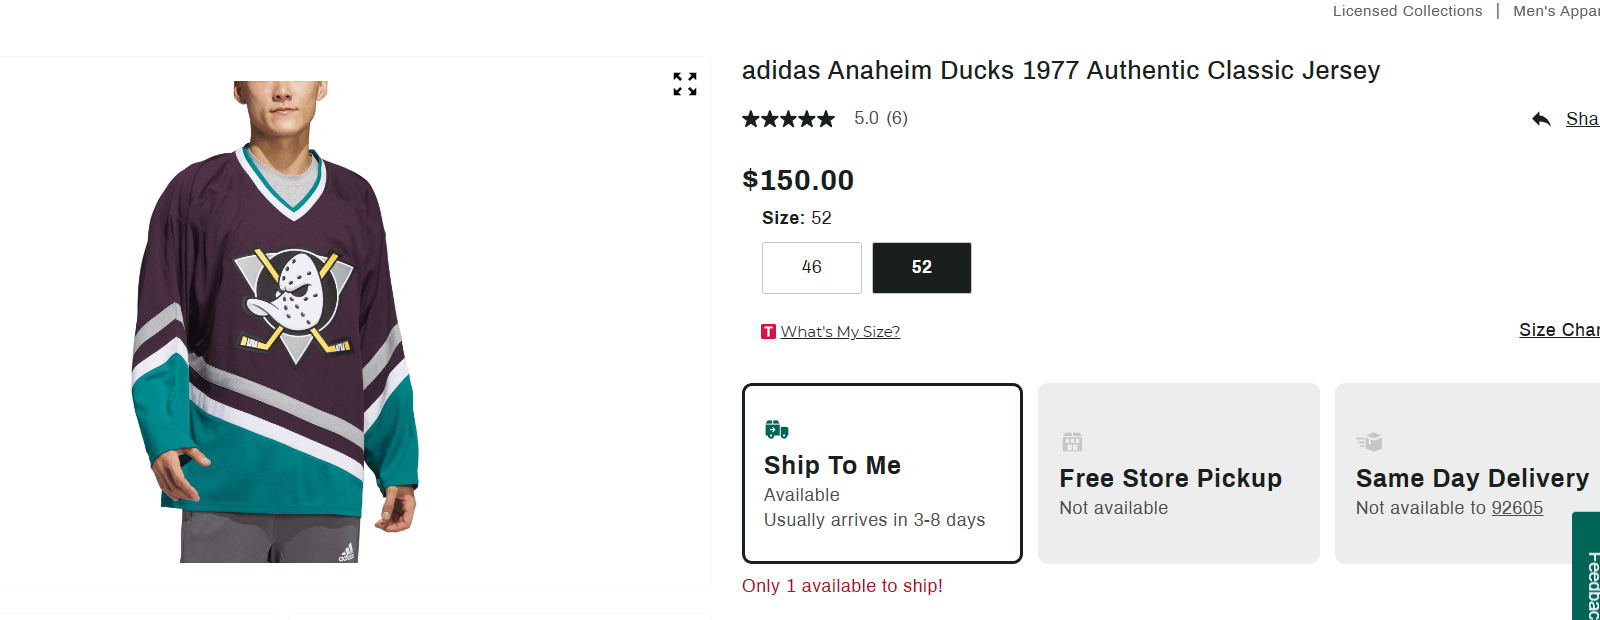Click the same day delivery box icon

[1369, 442]
